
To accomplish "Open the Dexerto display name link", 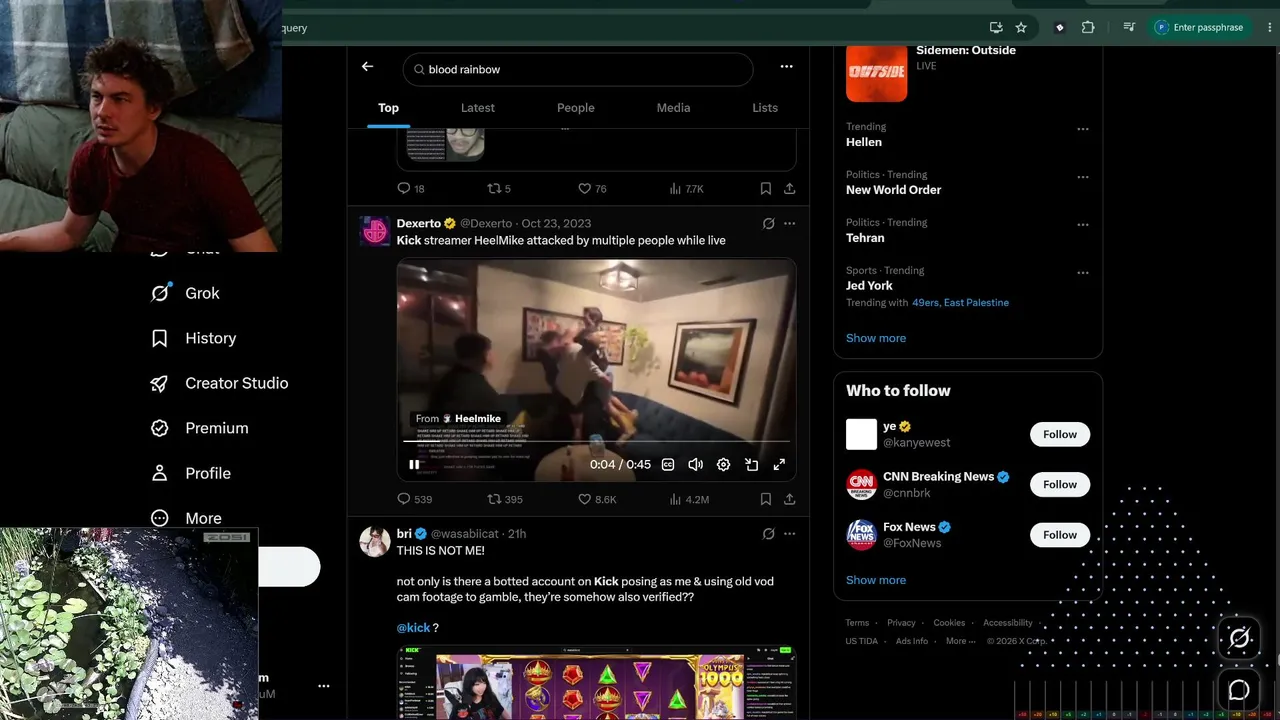I will click(419, 223).
